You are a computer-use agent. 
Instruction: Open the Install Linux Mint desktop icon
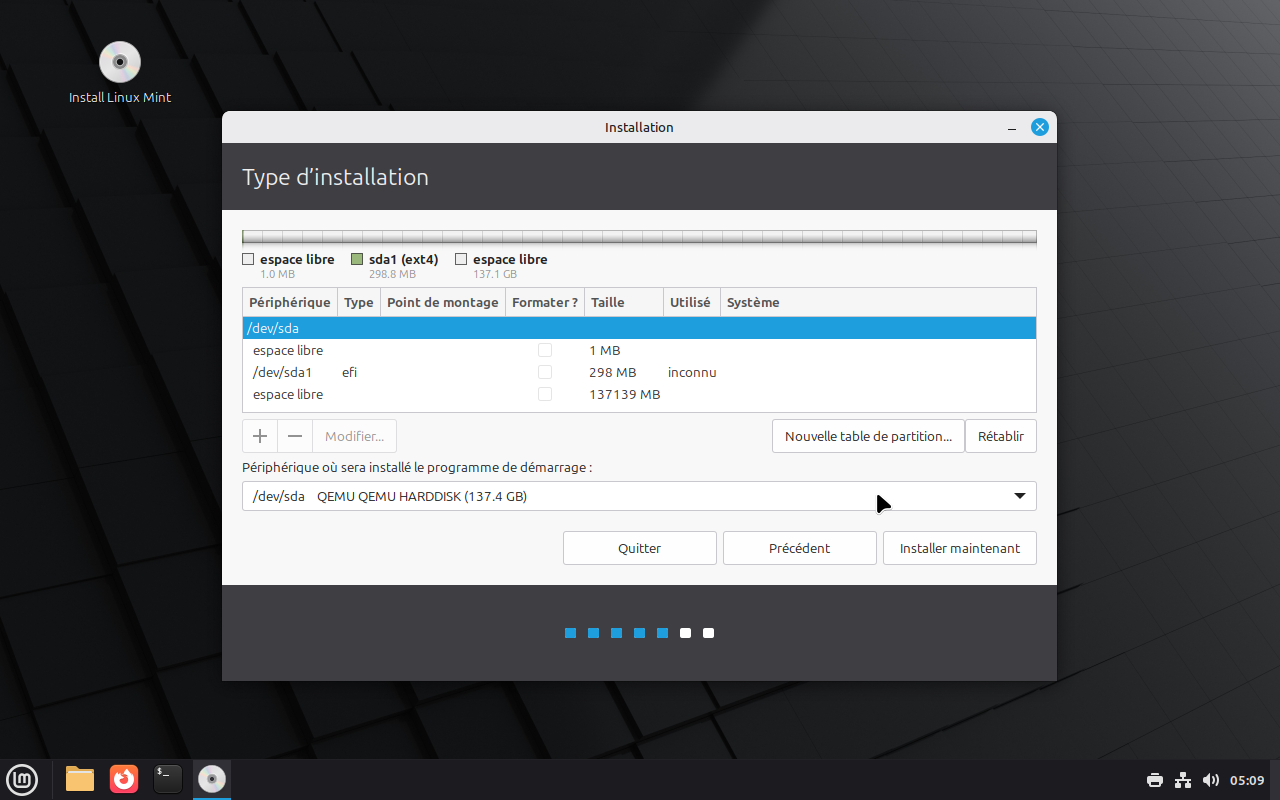120,72
